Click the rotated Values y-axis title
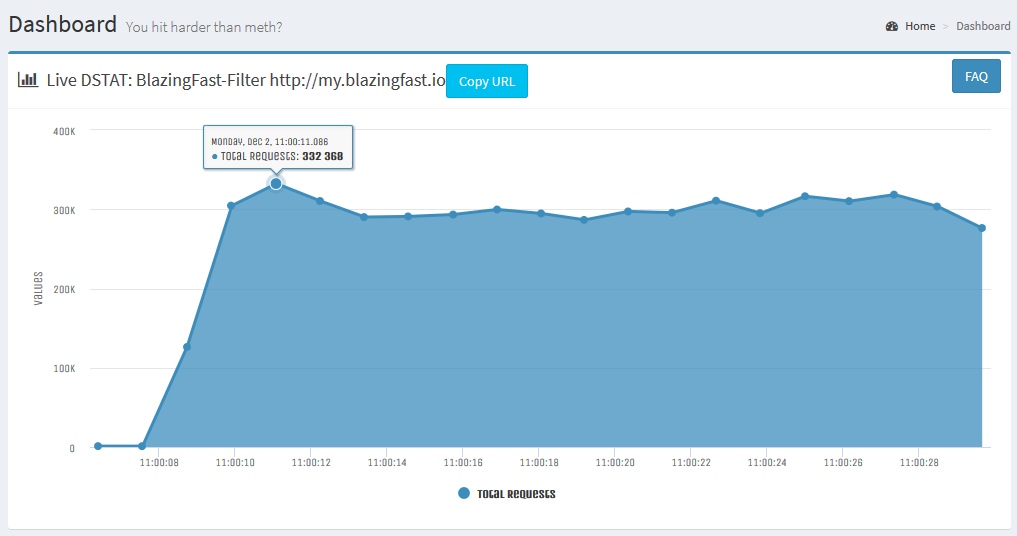This screenshot has height=536, width=1017. [38, 288]
